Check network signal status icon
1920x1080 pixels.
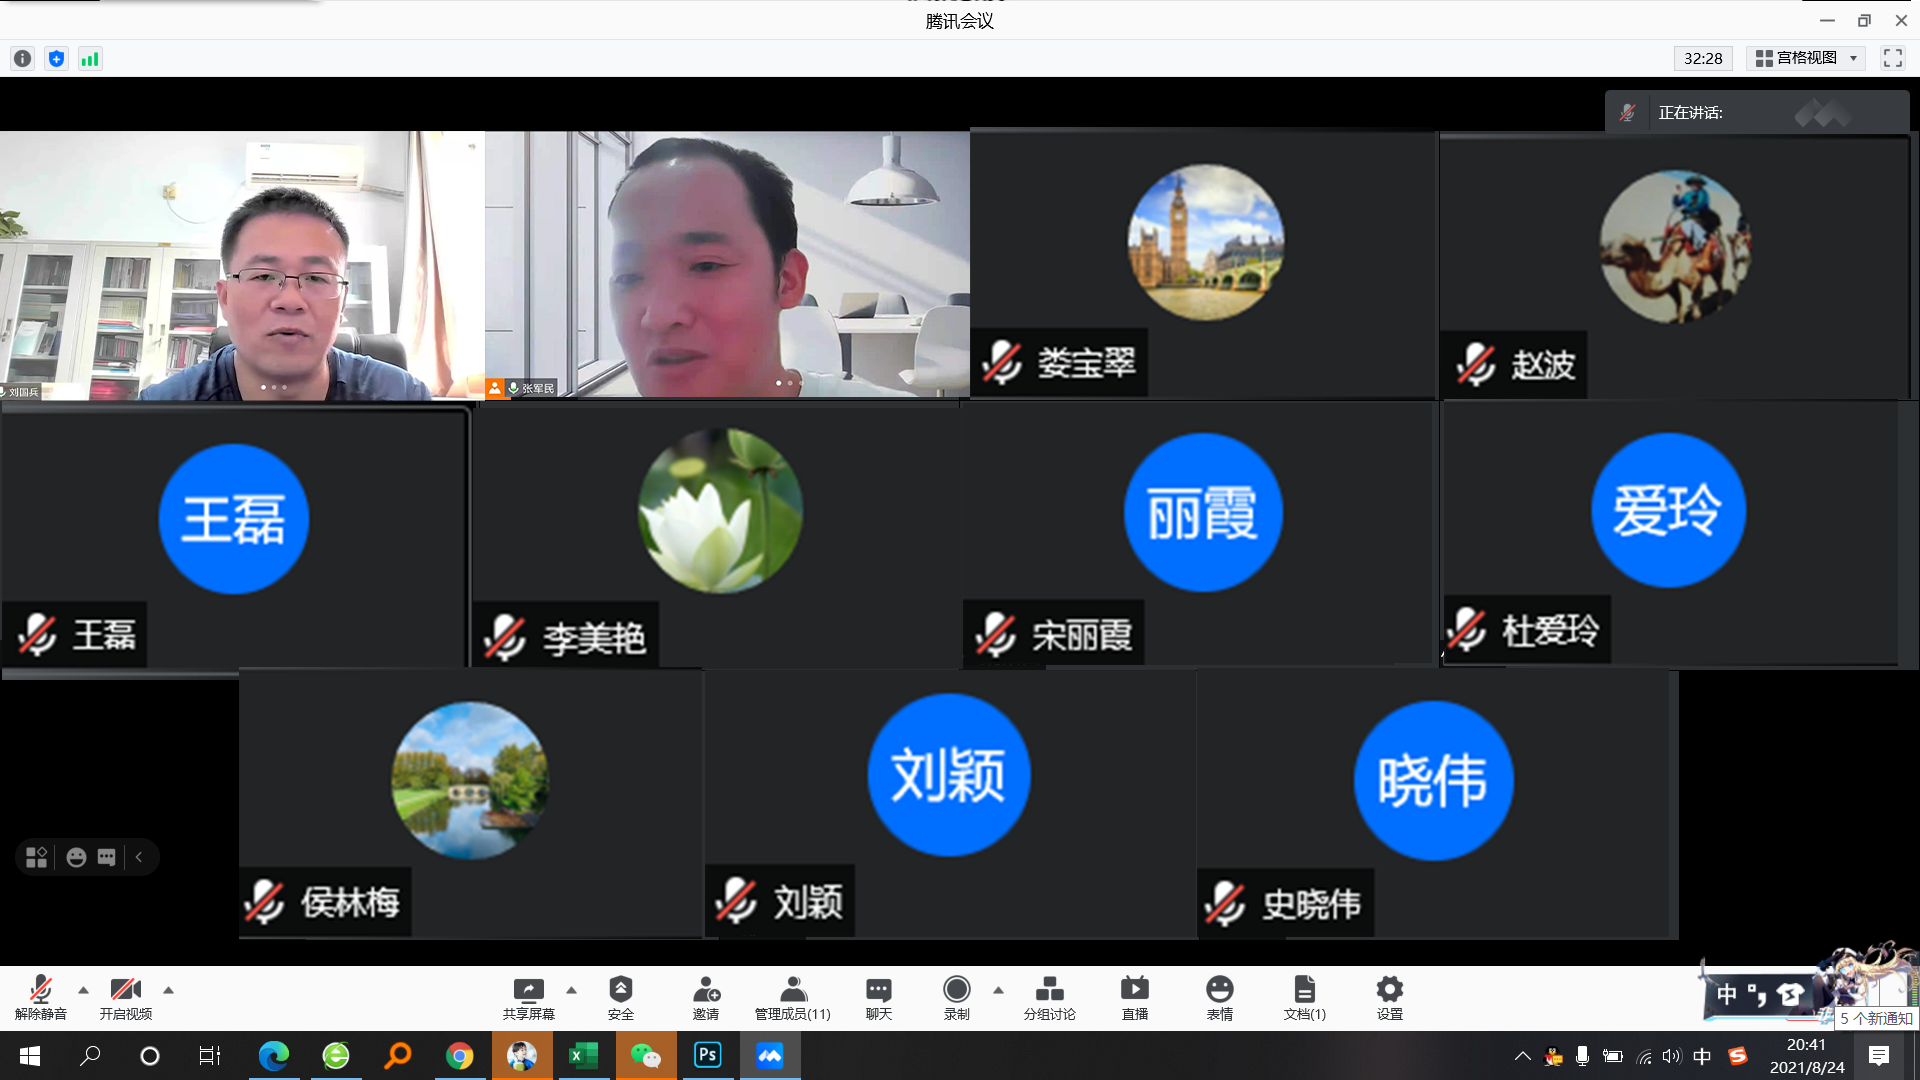click(90, 59)
